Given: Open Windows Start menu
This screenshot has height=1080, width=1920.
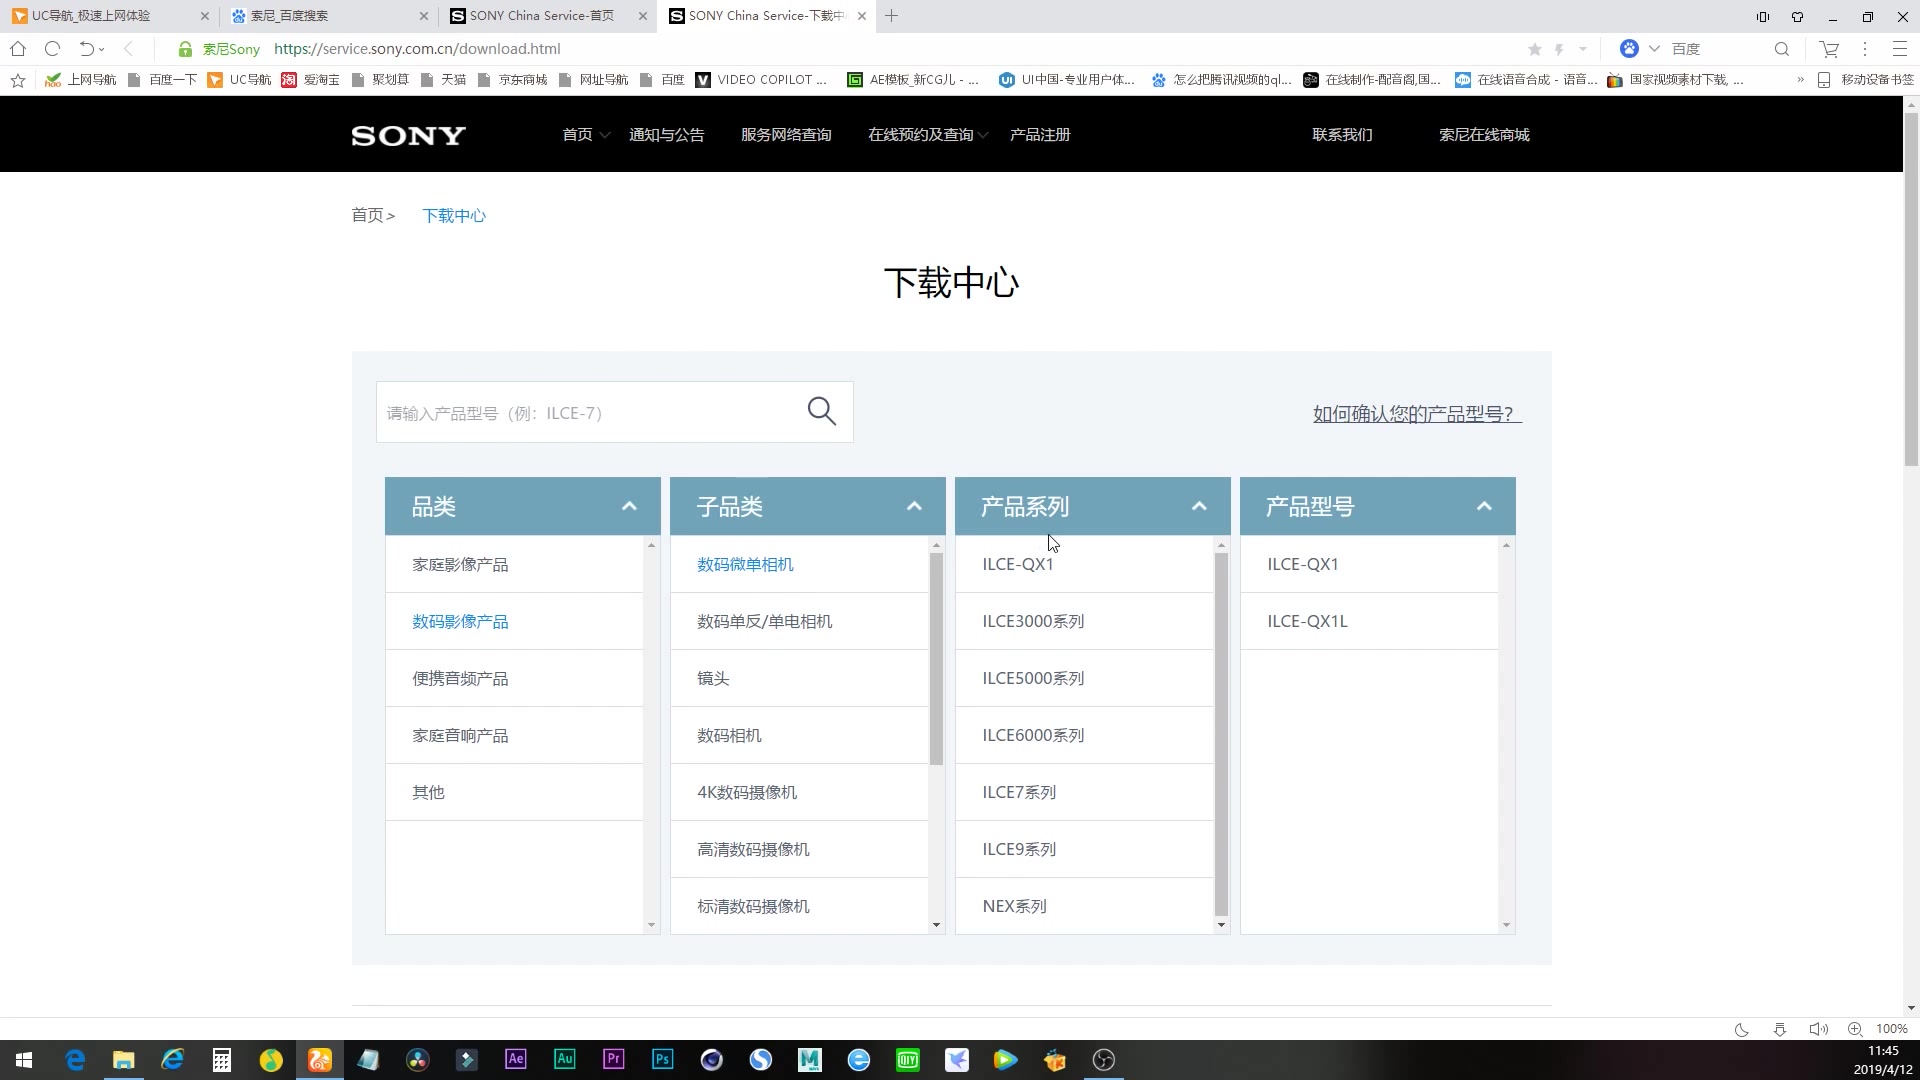Looking at the screenshot, I should 24,1060.
